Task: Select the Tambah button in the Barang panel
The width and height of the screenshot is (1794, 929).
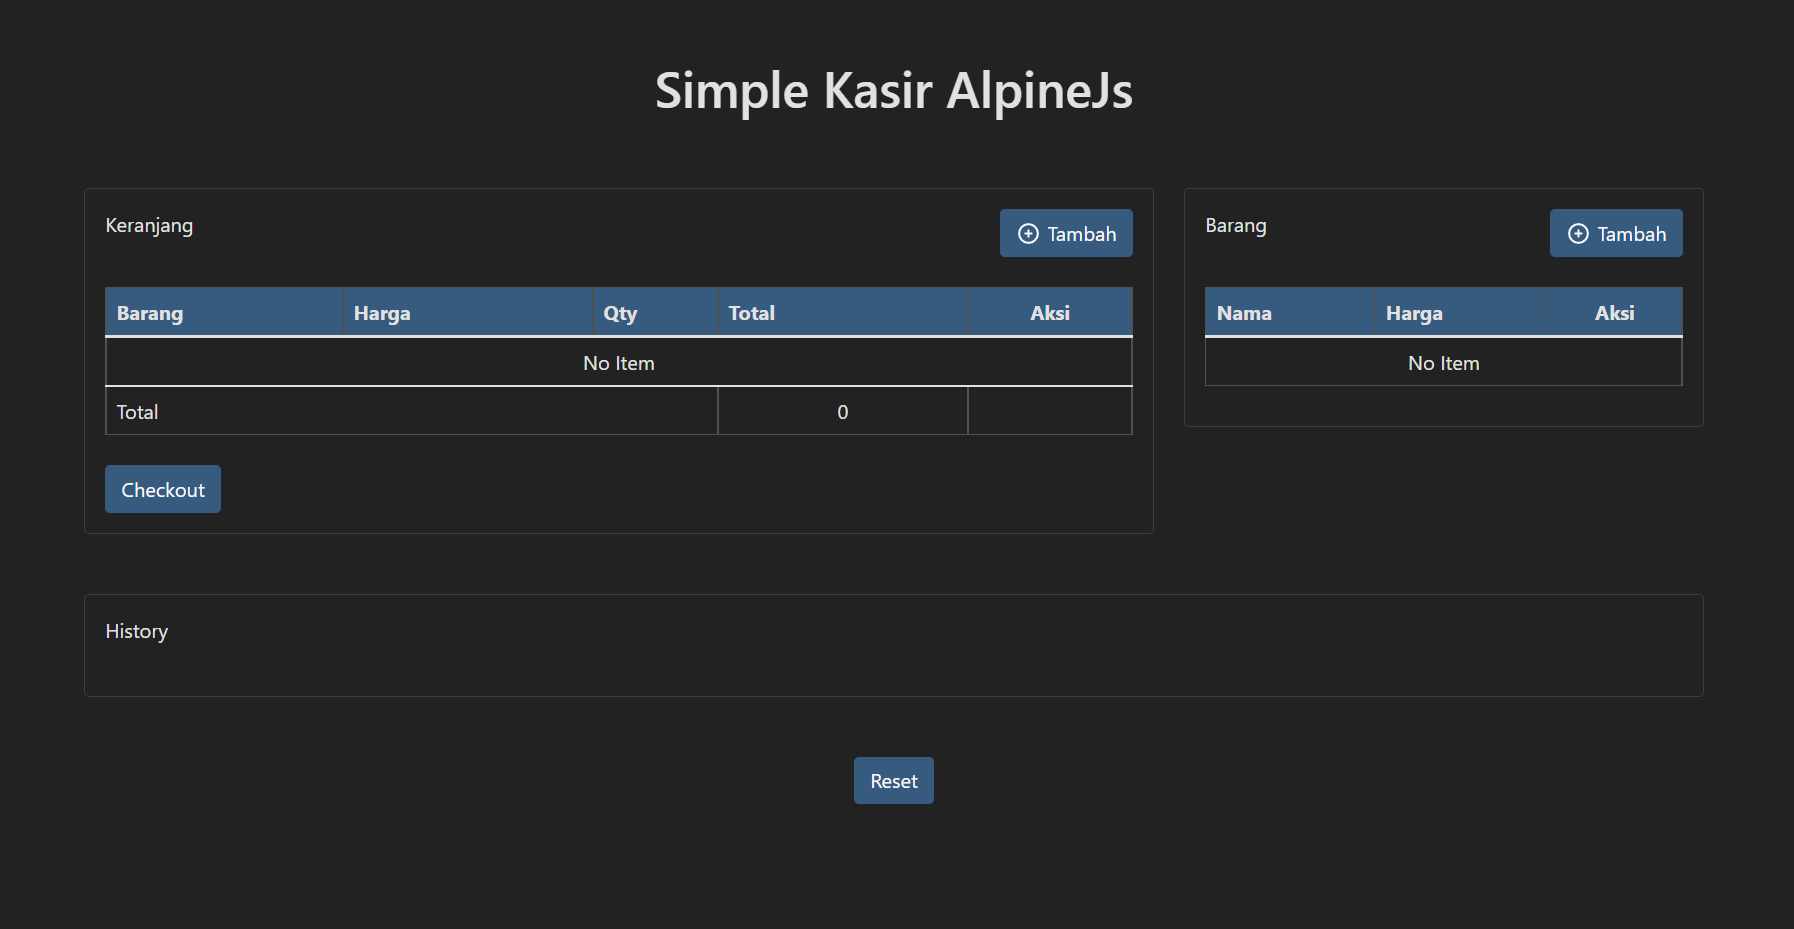Action: tap(1616, 233)
